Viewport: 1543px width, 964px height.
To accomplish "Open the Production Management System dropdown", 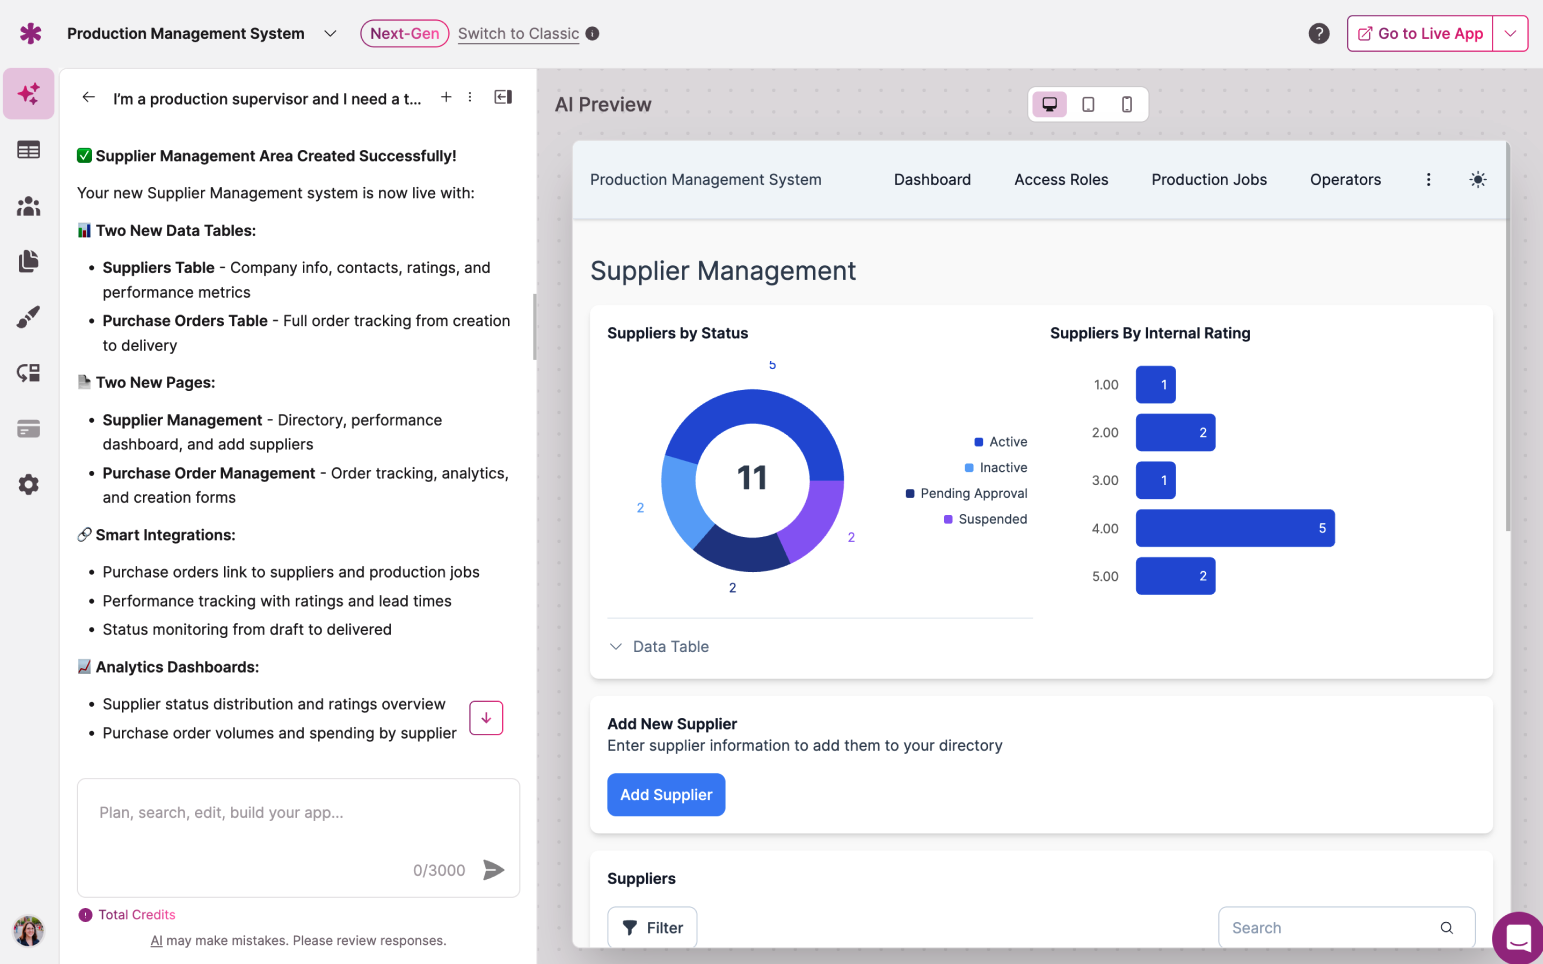I will (330, 33).
